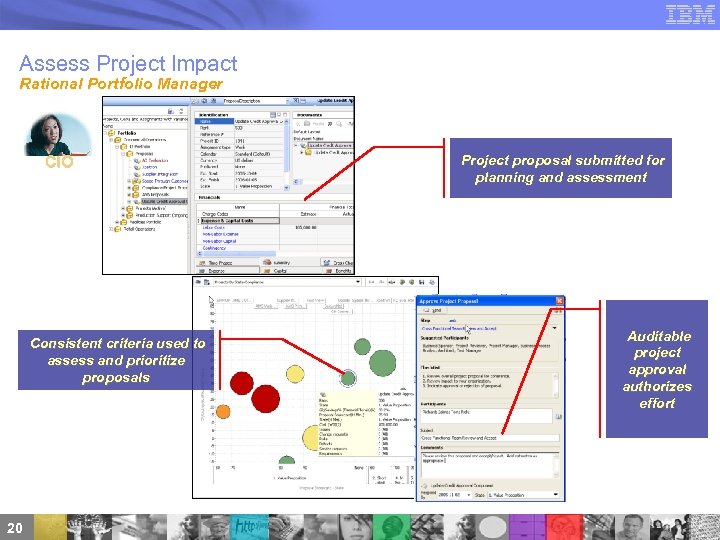Select the Expense & Capital Costs row
Viewport: 720px width, 540px height.
pyautogui.click(x=240, y=221)
